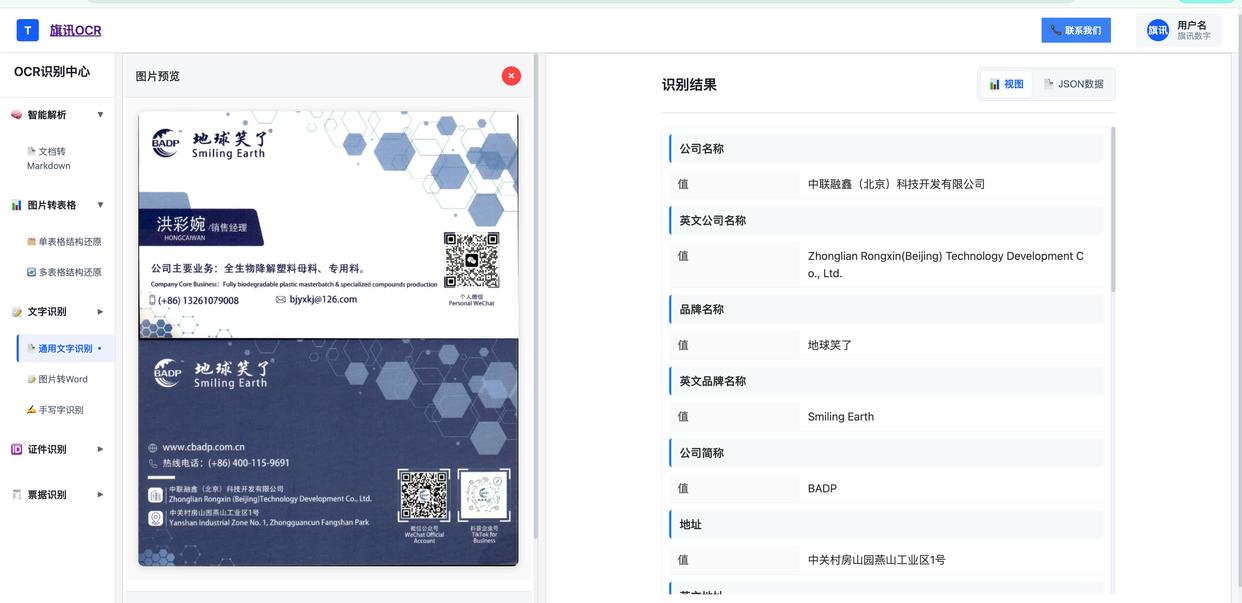Click the 用户名 profile label
The height and width of the screenshot is (603, 1242).
tap(1192, 25)
